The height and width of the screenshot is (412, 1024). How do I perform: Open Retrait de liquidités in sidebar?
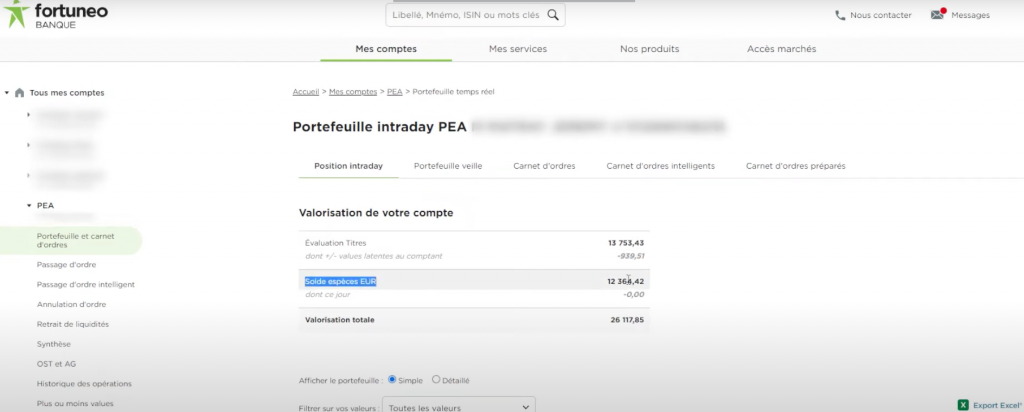tap(73, 324)
